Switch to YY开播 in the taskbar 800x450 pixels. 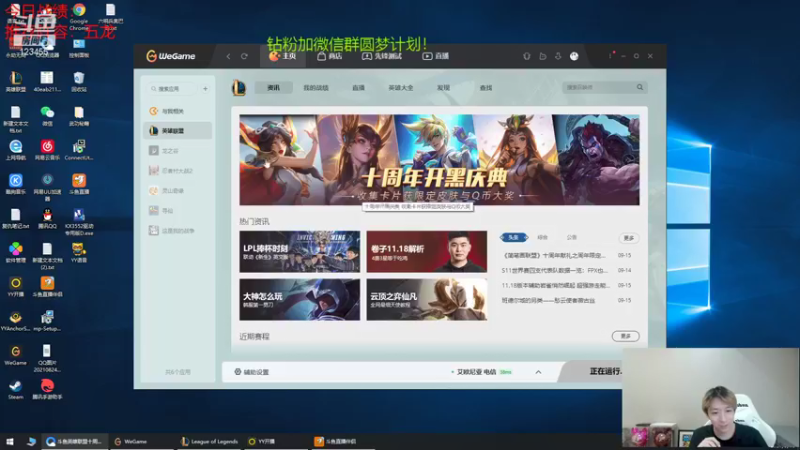click(x=262, y=441)
